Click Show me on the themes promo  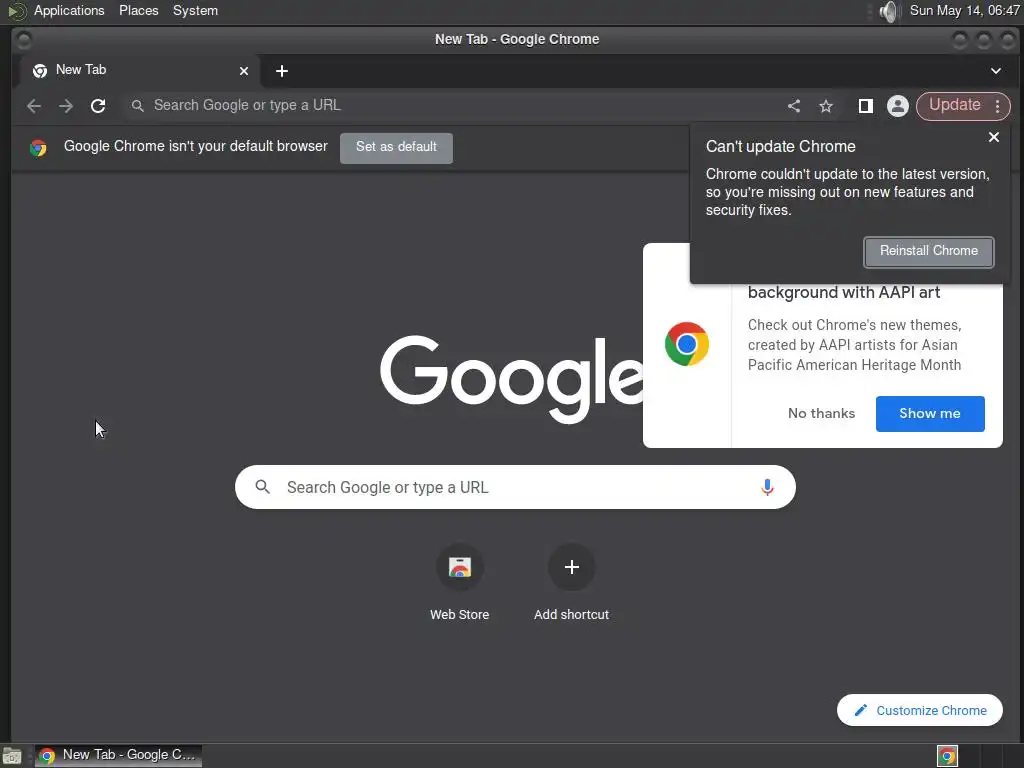click(x=930, y=413)
